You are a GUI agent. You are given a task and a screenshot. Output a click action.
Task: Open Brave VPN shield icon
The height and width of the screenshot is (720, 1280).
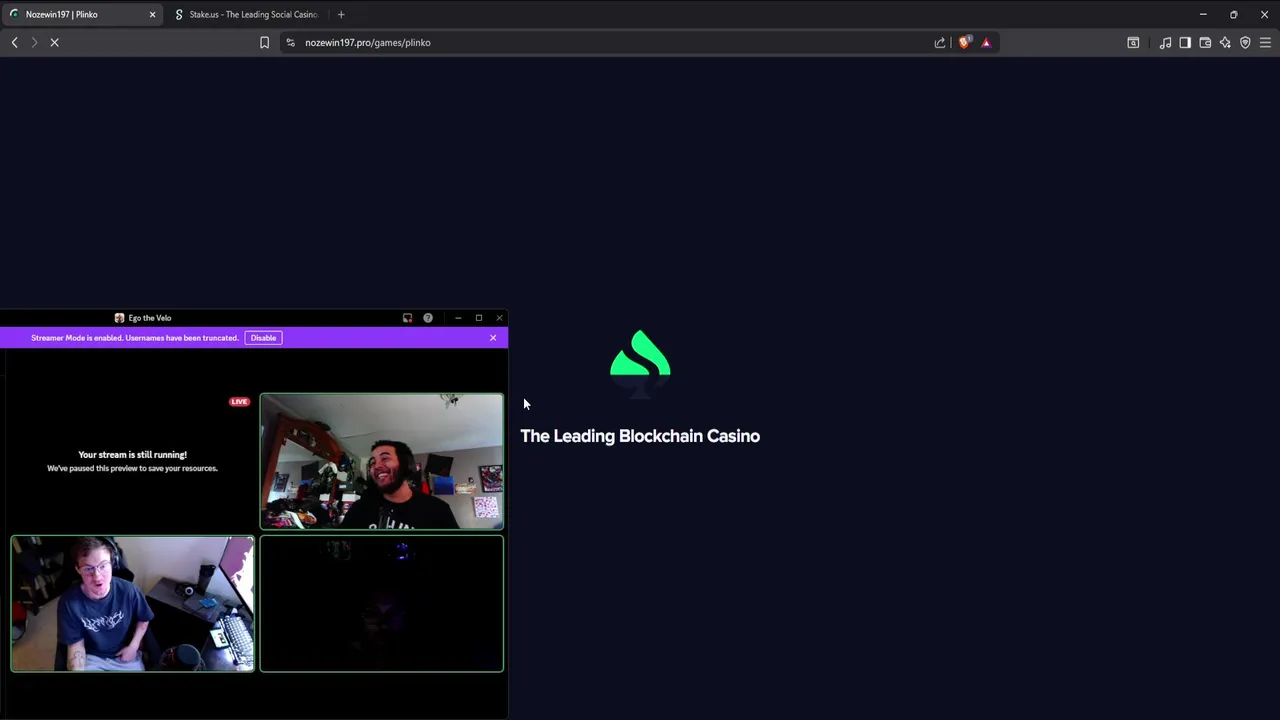(1245, 42)
